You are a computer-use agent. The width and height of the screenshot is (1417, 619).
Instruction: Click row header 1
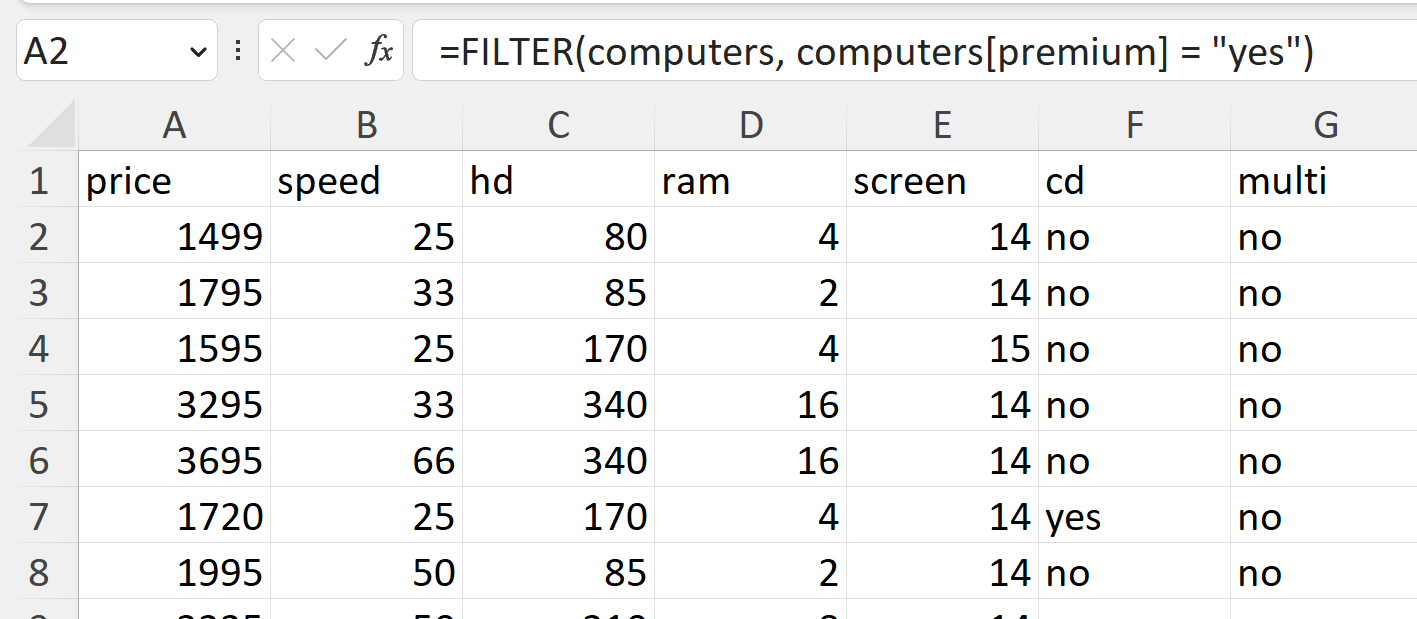(38, 181)
